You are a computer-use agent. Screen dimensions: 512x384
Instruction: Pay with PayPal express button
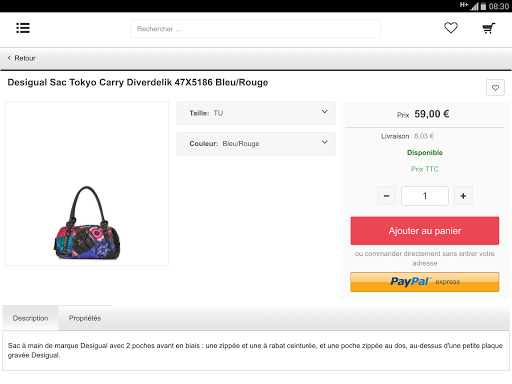coord(425,282)
